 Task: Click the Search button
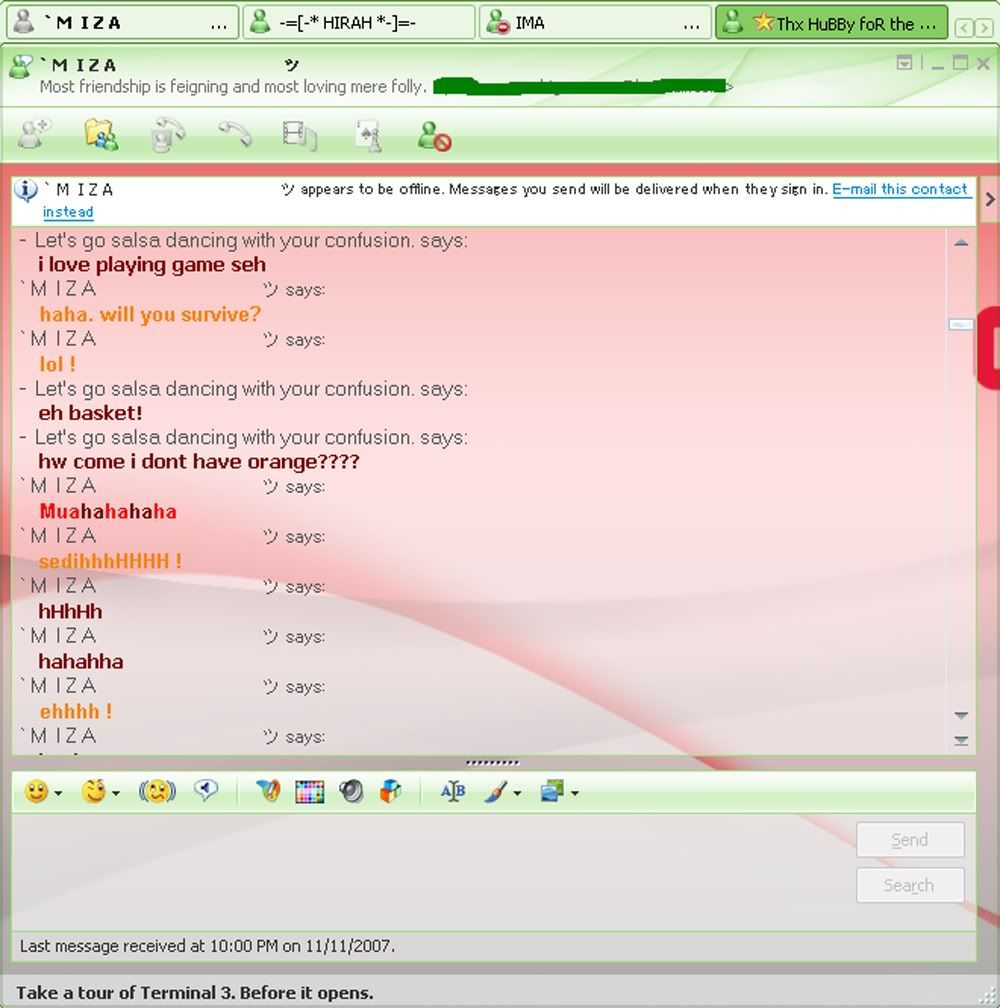click(x=909, y=885)
